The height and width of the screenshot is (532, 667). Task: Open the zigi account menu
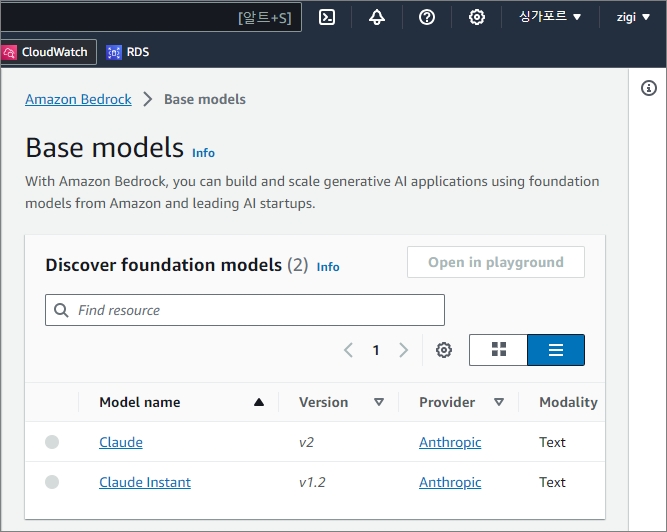[633, 17]
